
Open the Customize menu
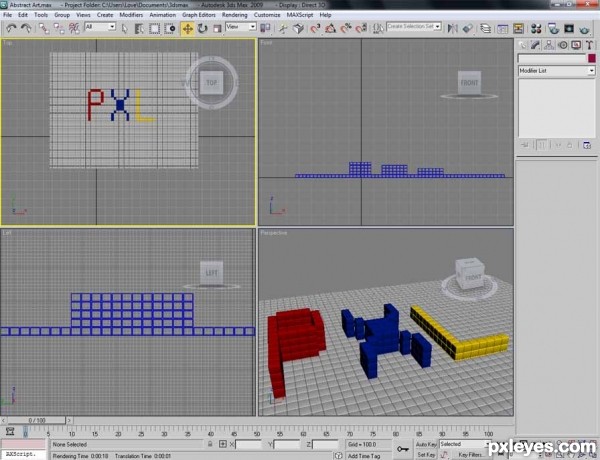pyautogui.click(x=267, y=15)
